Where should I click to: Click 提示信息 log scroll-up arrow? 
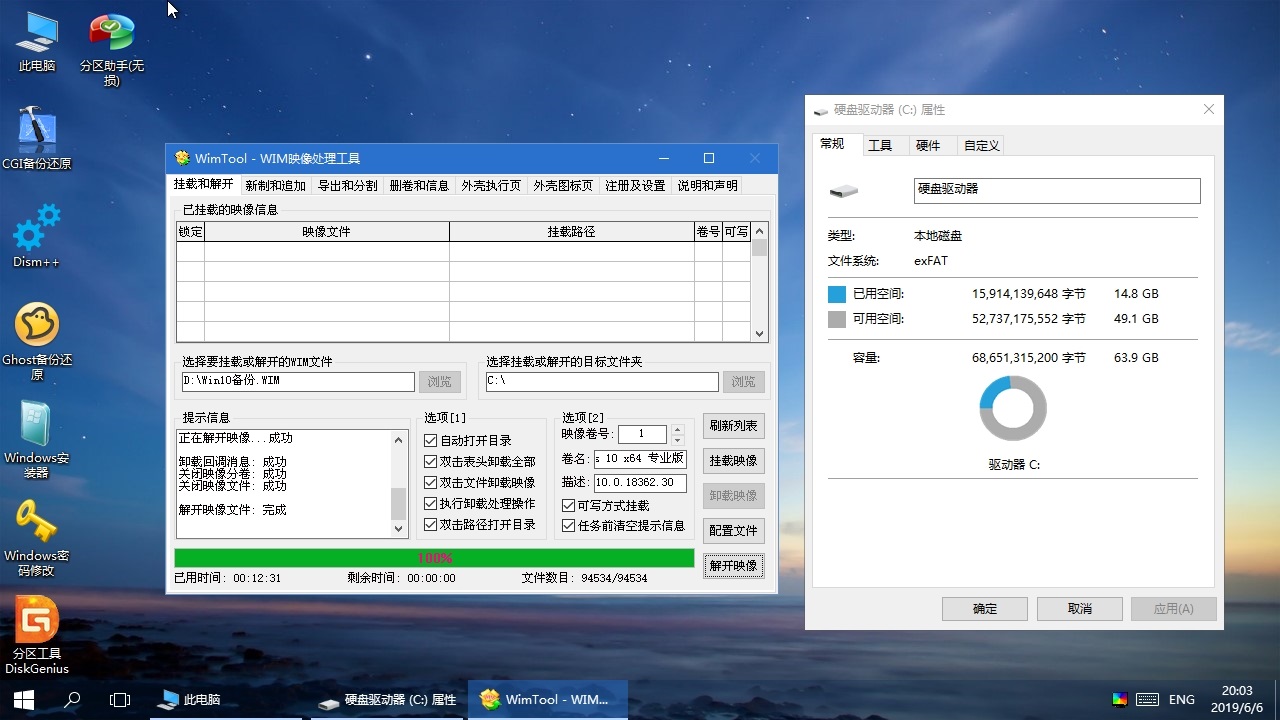click(x=399, y=440)
